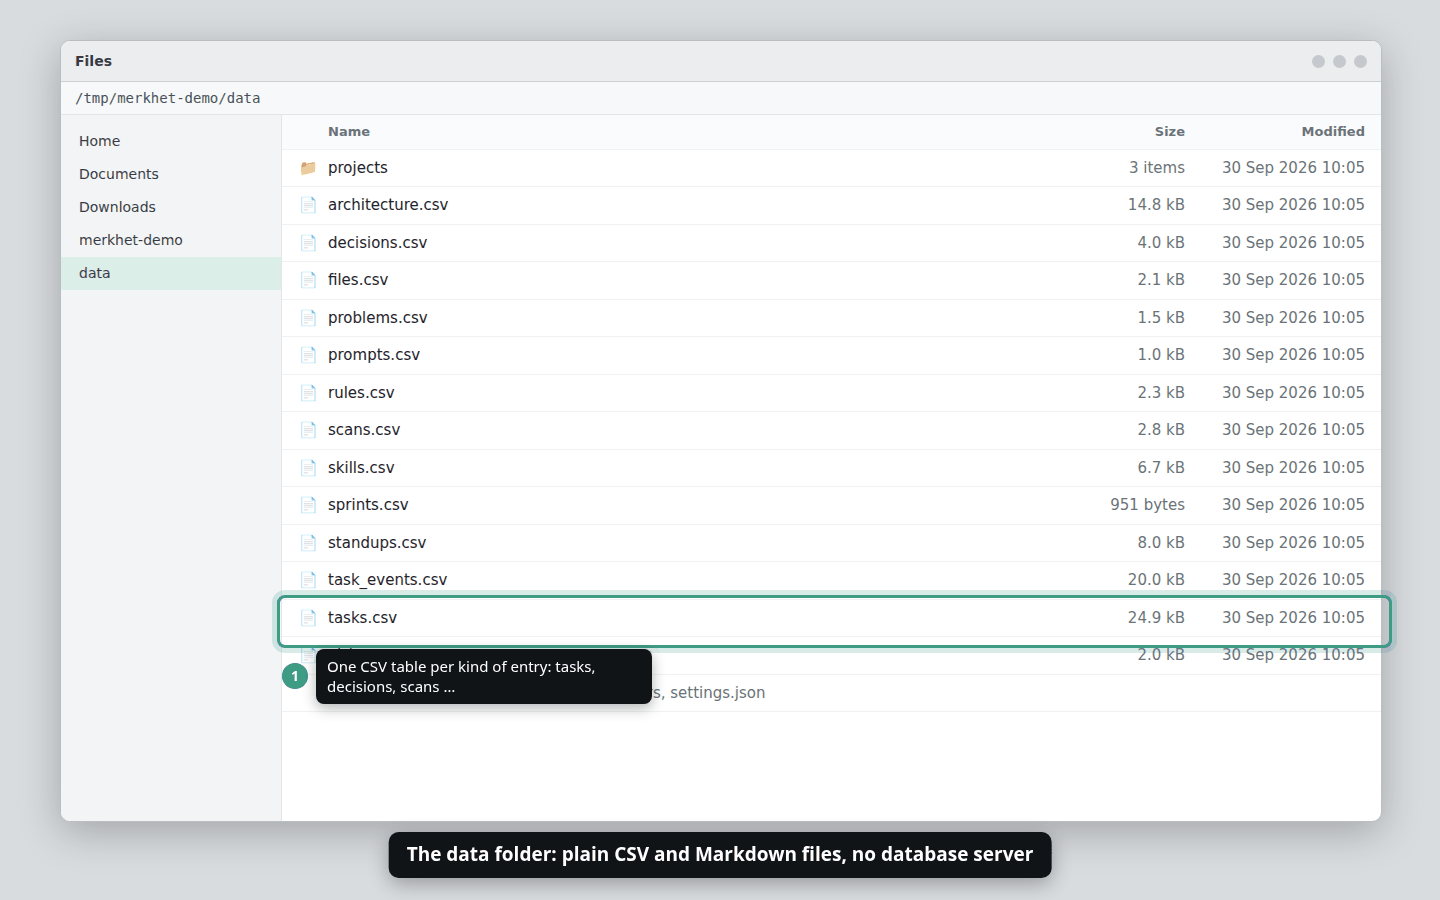Click the document icon for files.csv
The height and width of the screenshot is (900, 1440).
308,280
